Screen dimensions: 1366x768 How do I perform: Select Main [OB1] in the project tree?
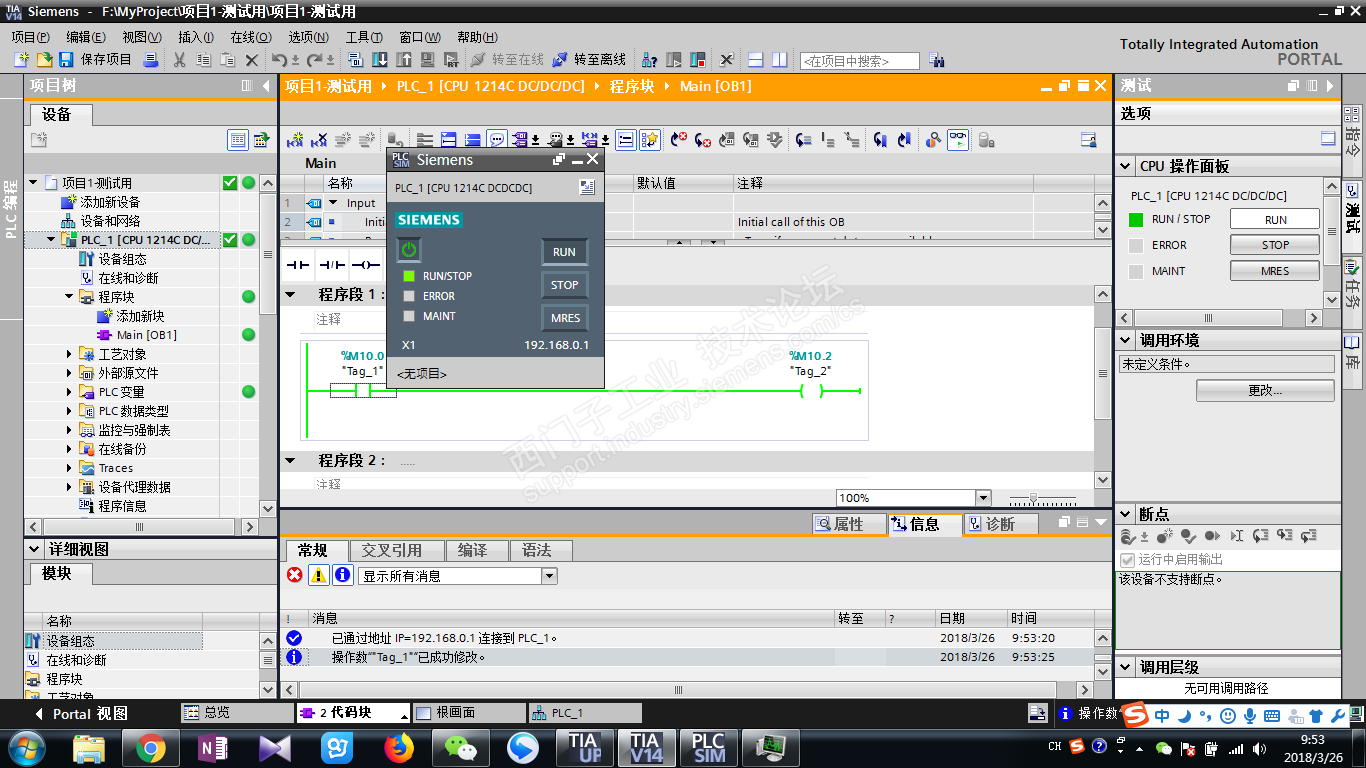pyautogui.click(x=146, y=335)
